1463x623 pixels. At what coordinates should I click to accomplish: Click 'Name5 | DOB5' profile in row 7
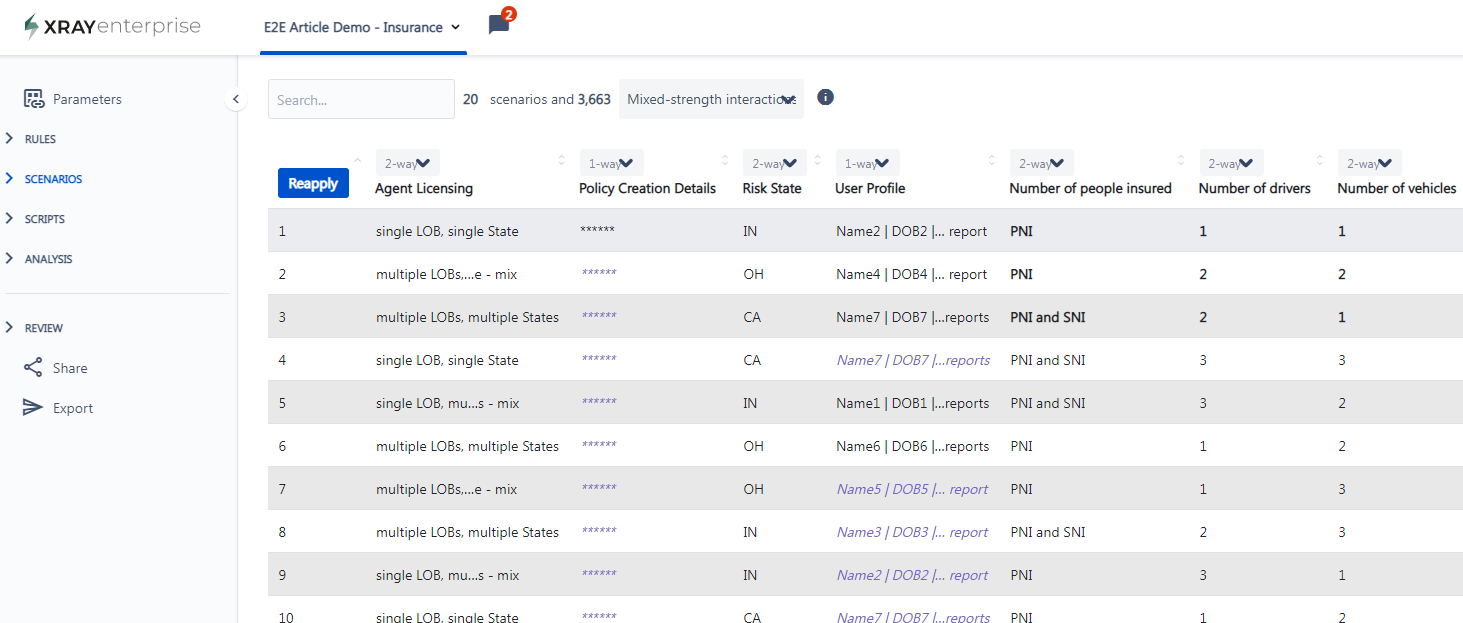pyautogui.click(x=912, y=489)
